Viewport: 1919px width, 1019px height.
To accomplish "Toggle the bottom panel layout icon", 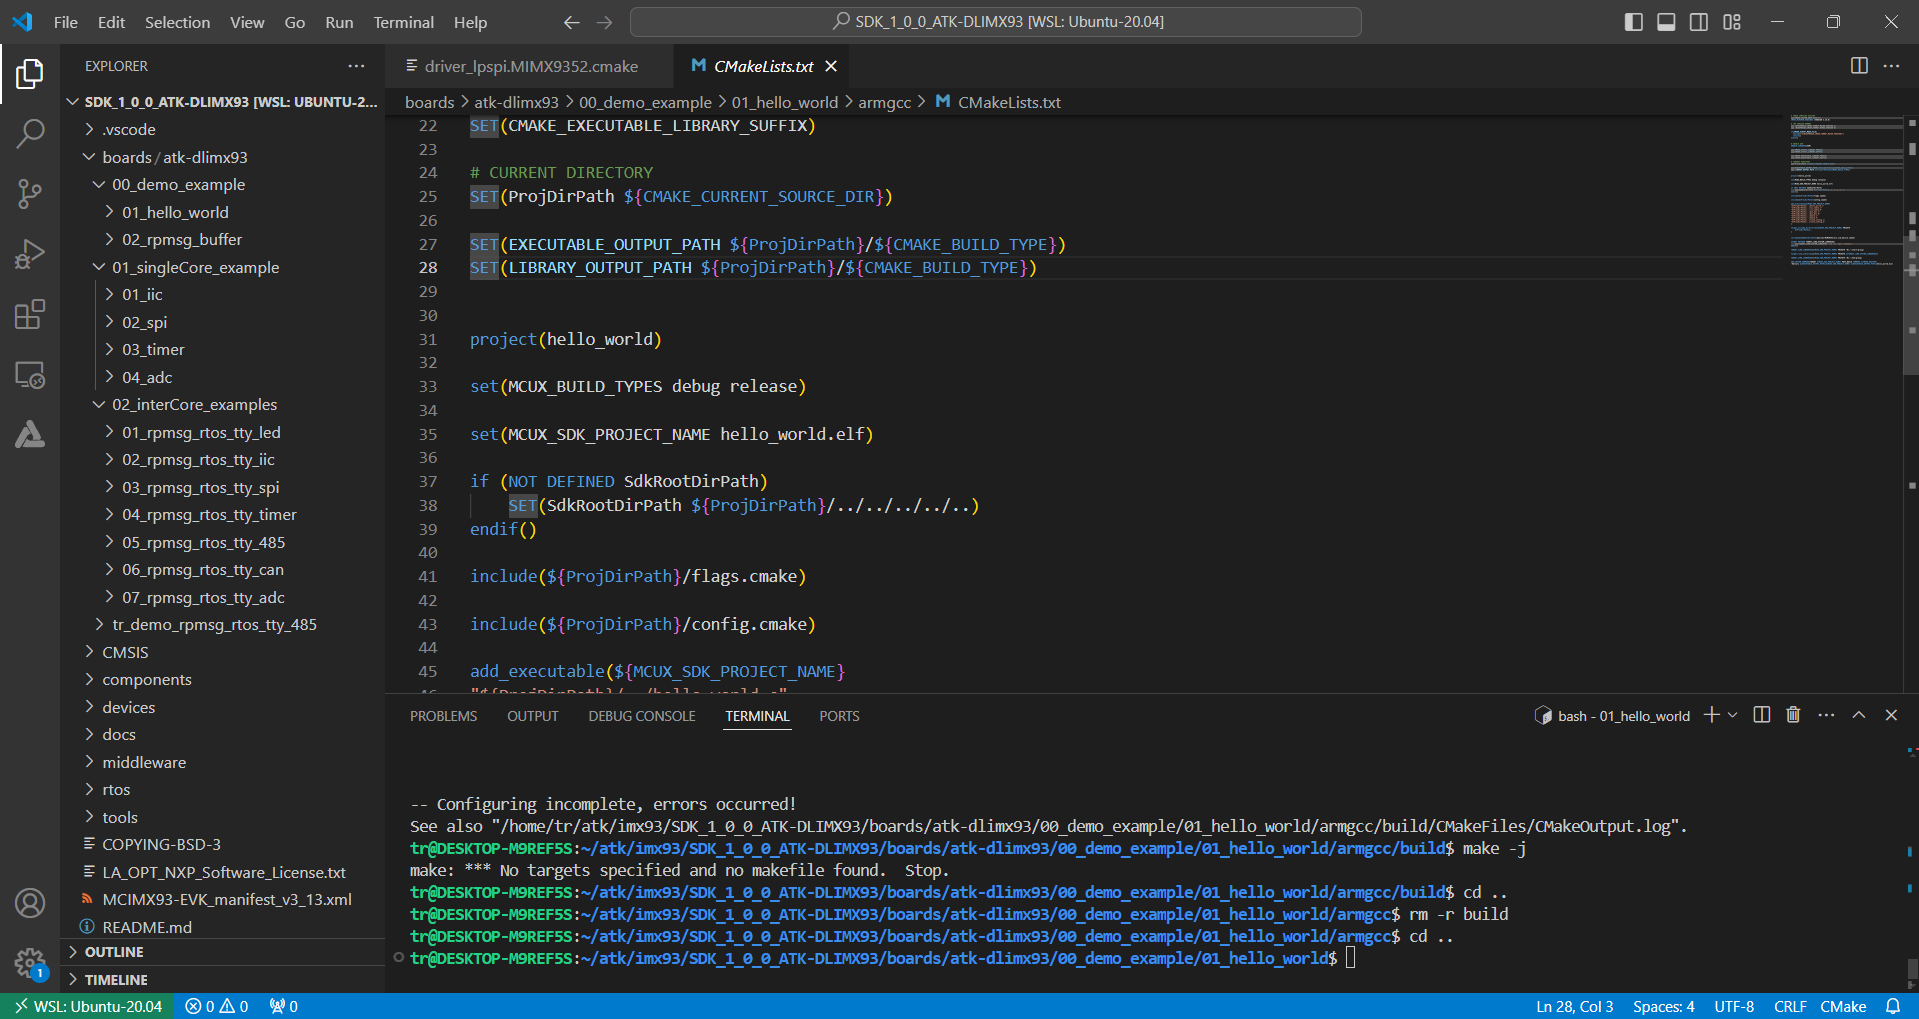I will (1666, 22).
